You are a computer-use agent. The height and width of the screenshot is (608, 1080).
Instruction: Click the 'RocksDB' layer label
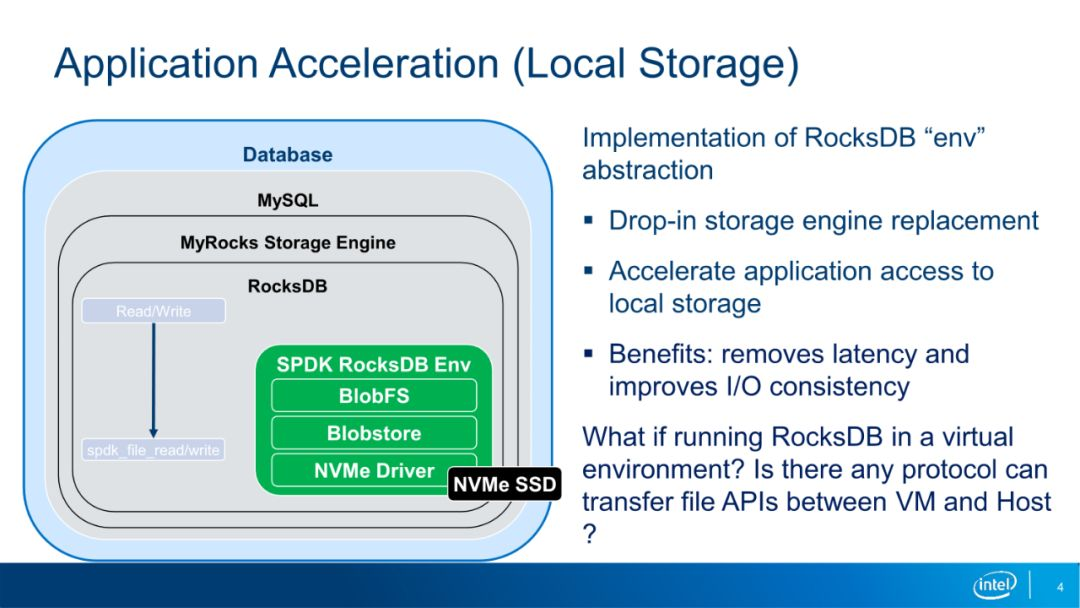click(x=287, y=286)
